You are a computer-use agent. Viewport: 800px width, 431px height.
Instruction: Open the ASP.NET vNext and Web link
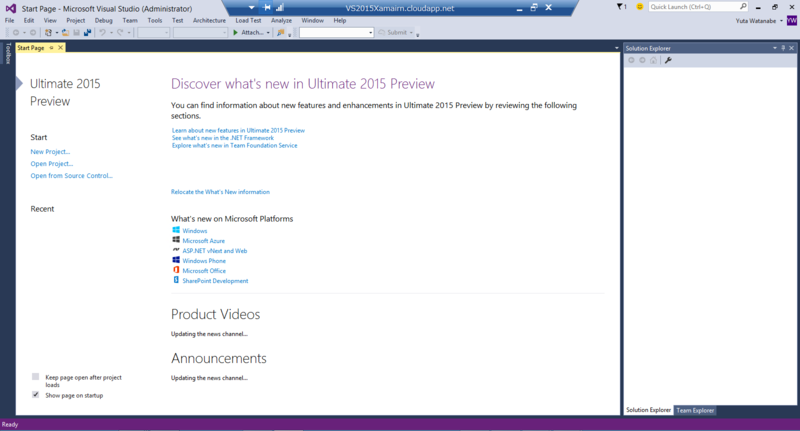click(x=215, y=251)
